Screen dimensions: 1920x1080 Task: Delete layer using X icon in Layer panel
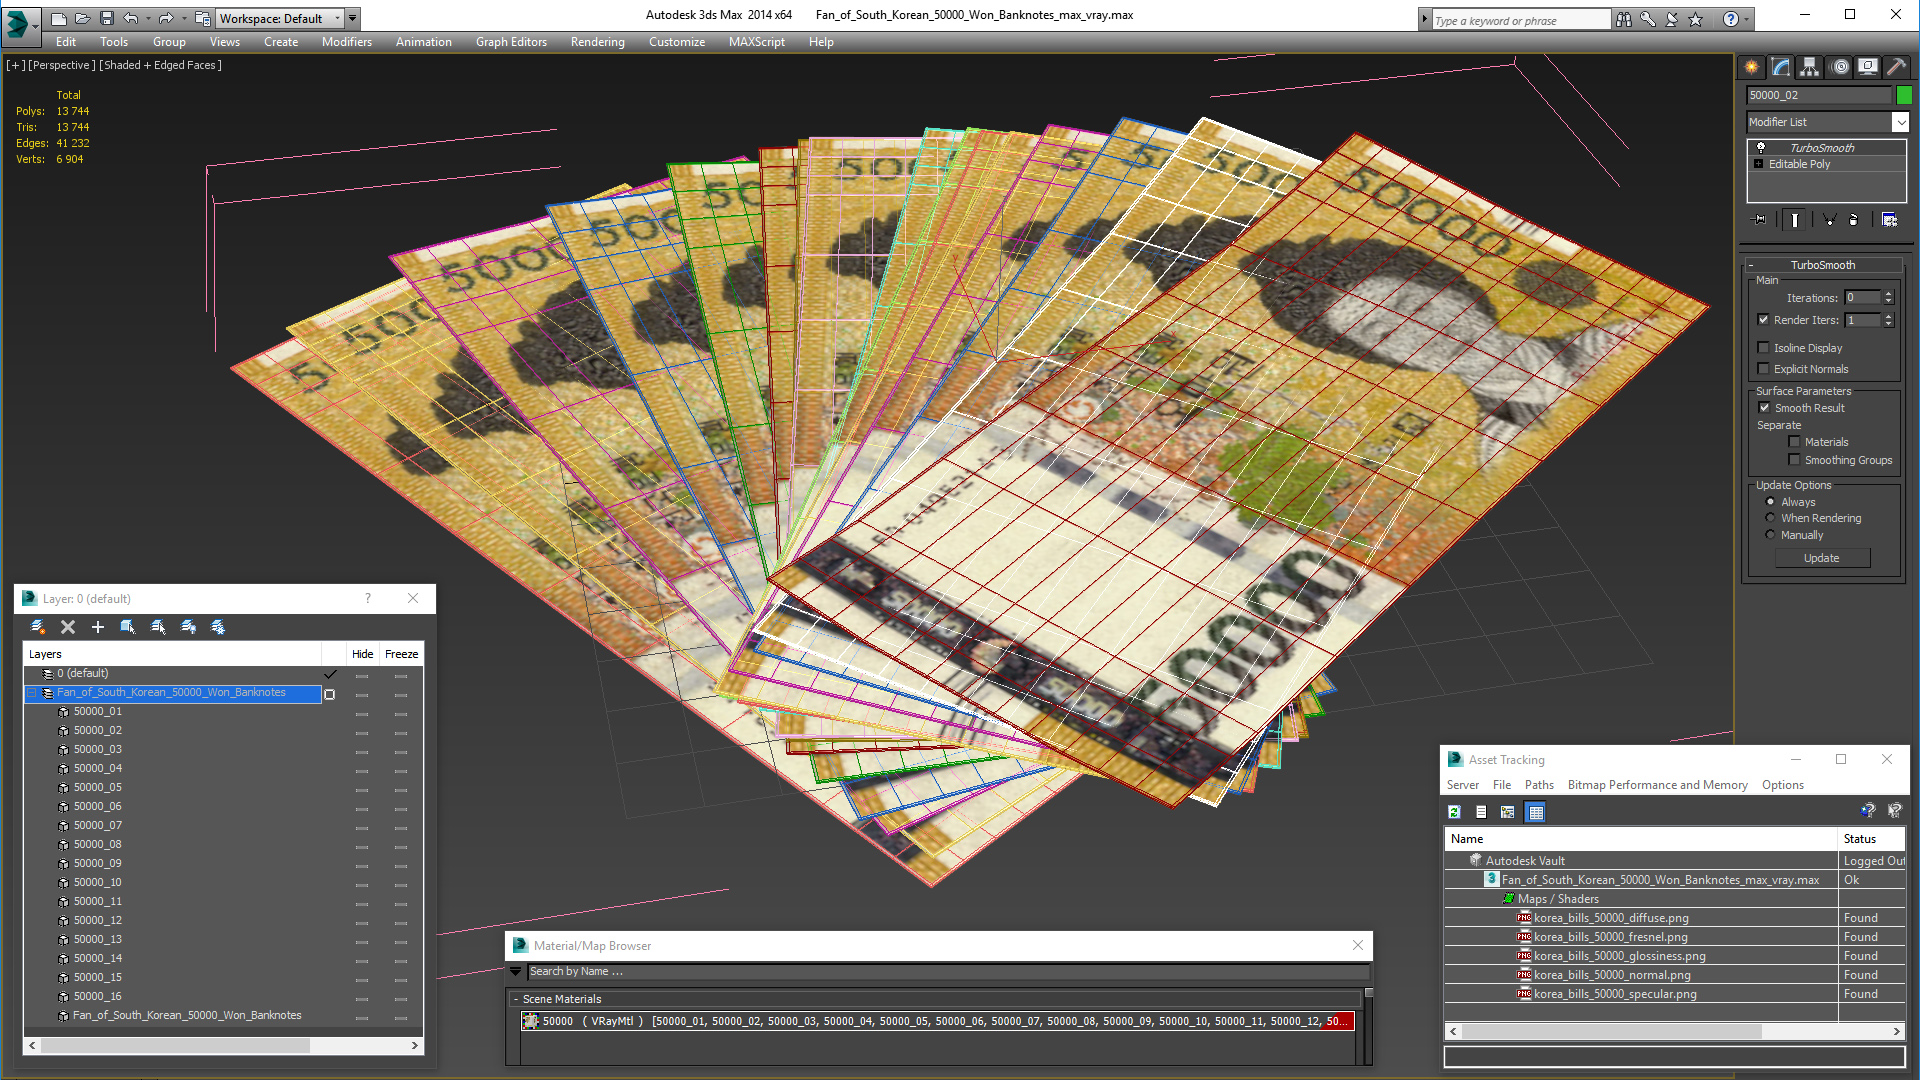coord(68,627)
